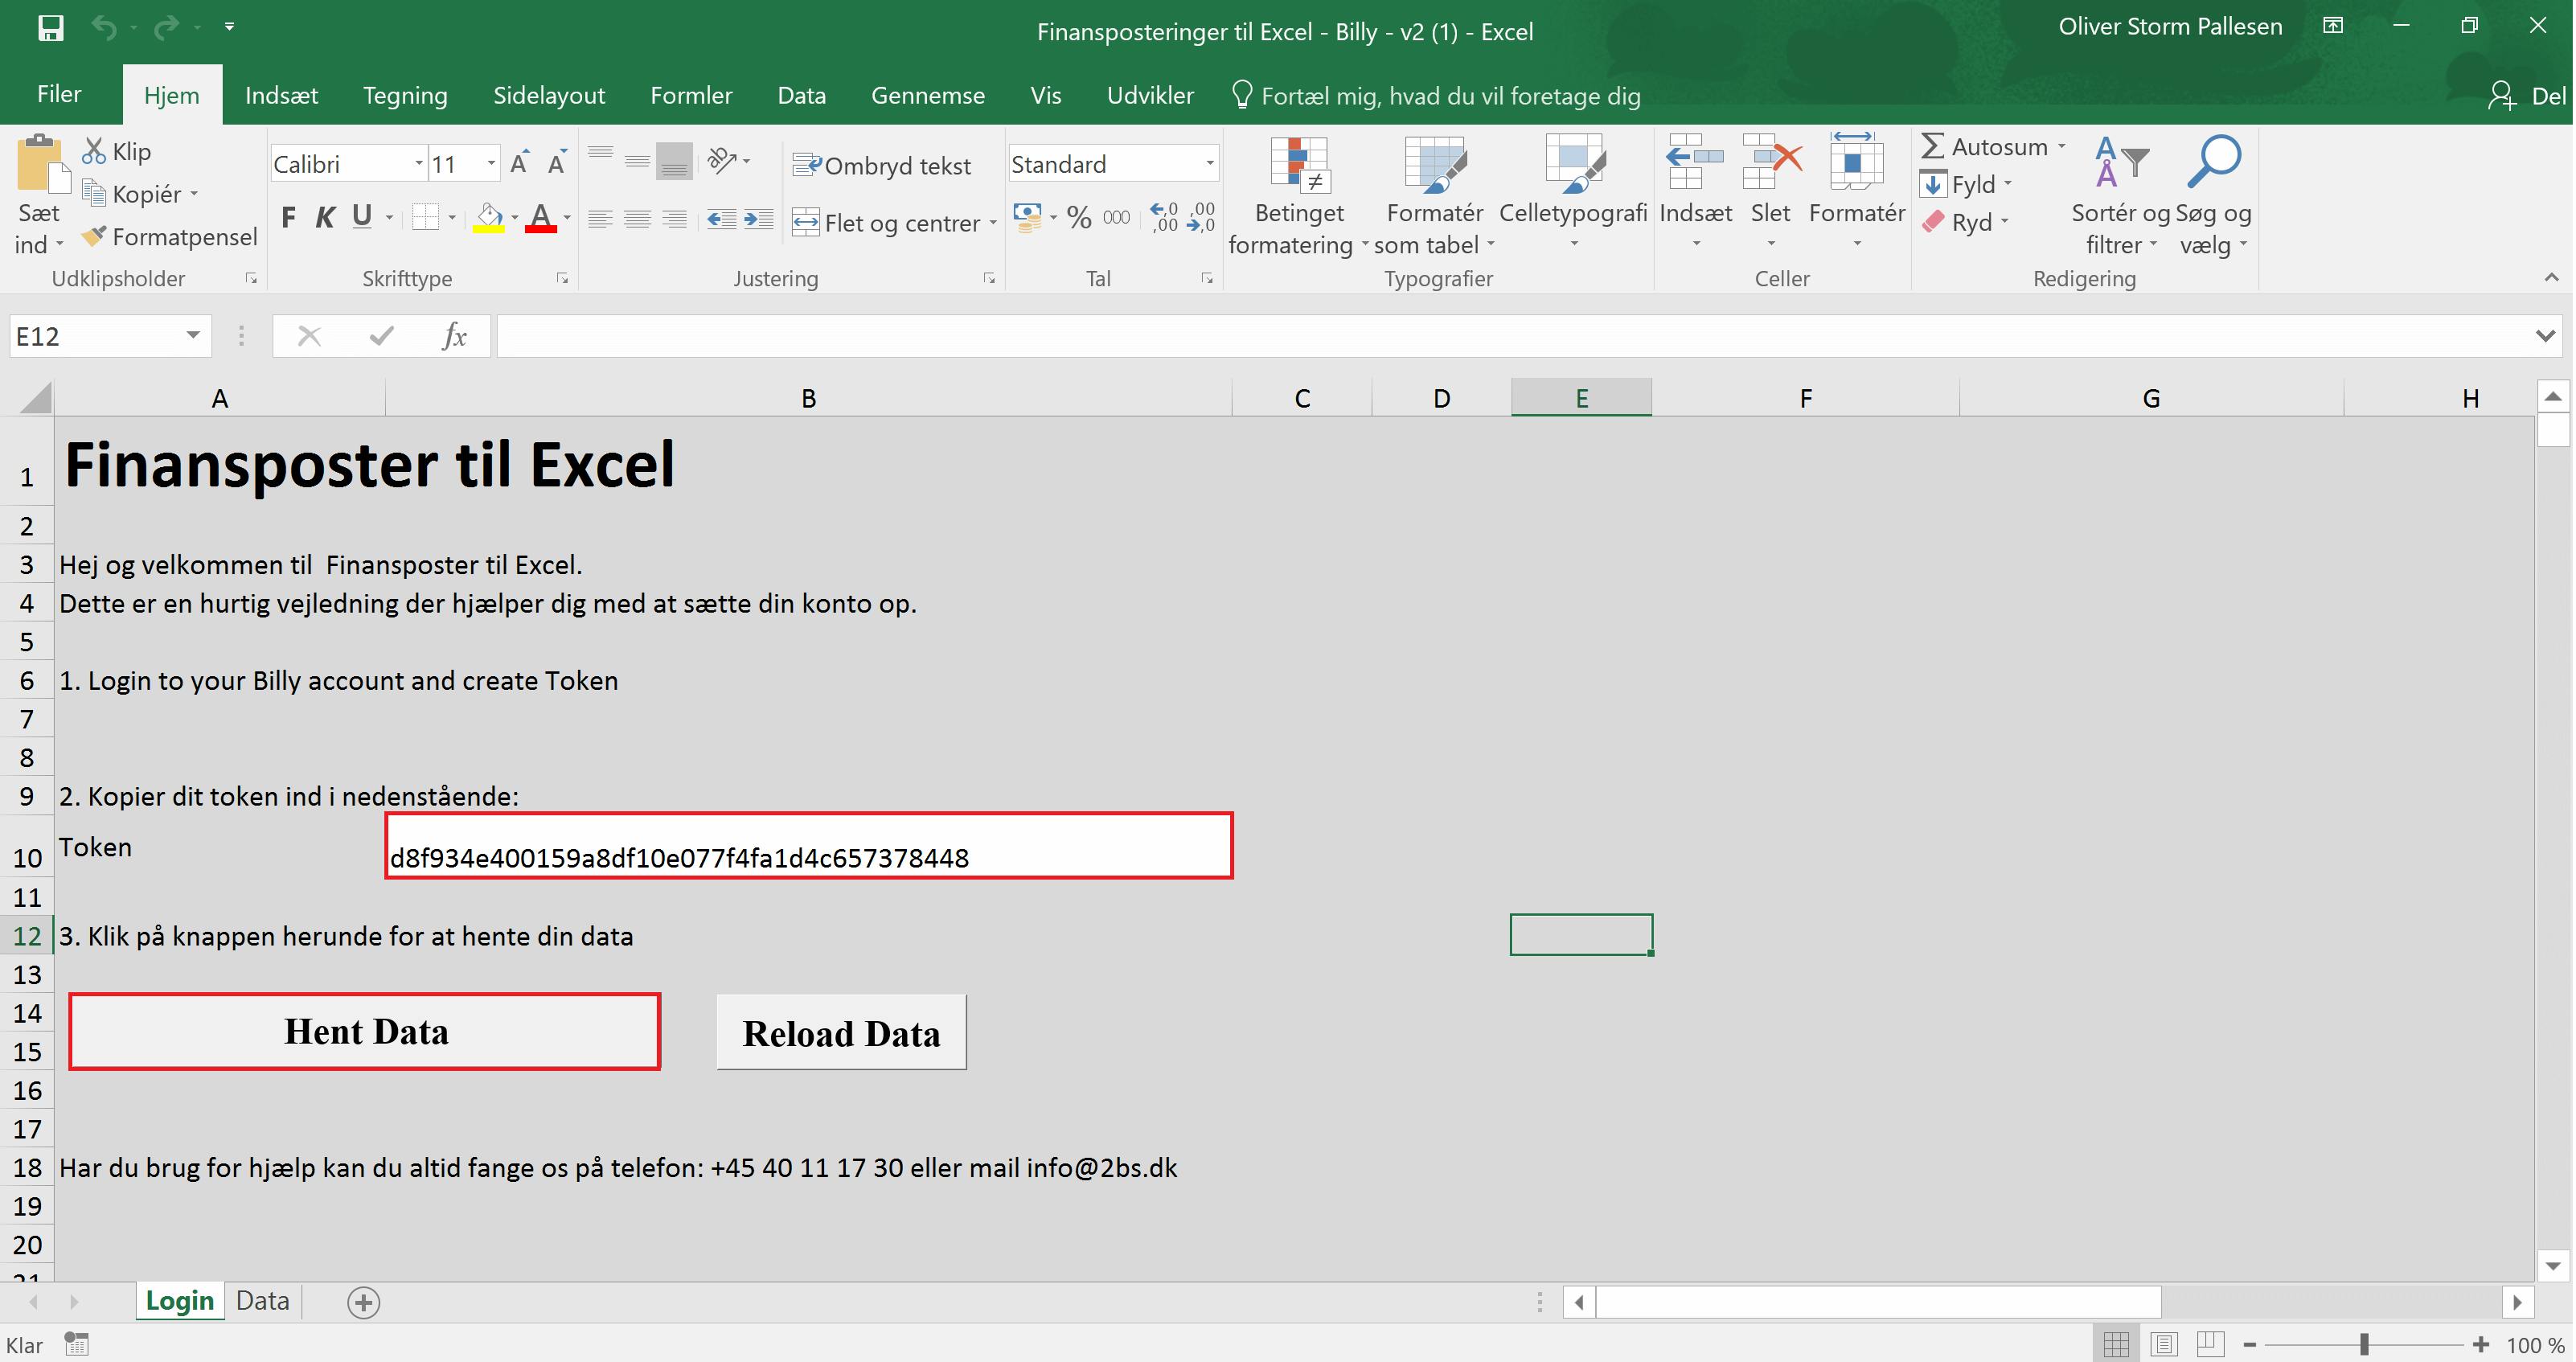Viewport: 2576px width, 1362px height.
Task: Activate the Formatpensel format painter
Action: (170, 237)
